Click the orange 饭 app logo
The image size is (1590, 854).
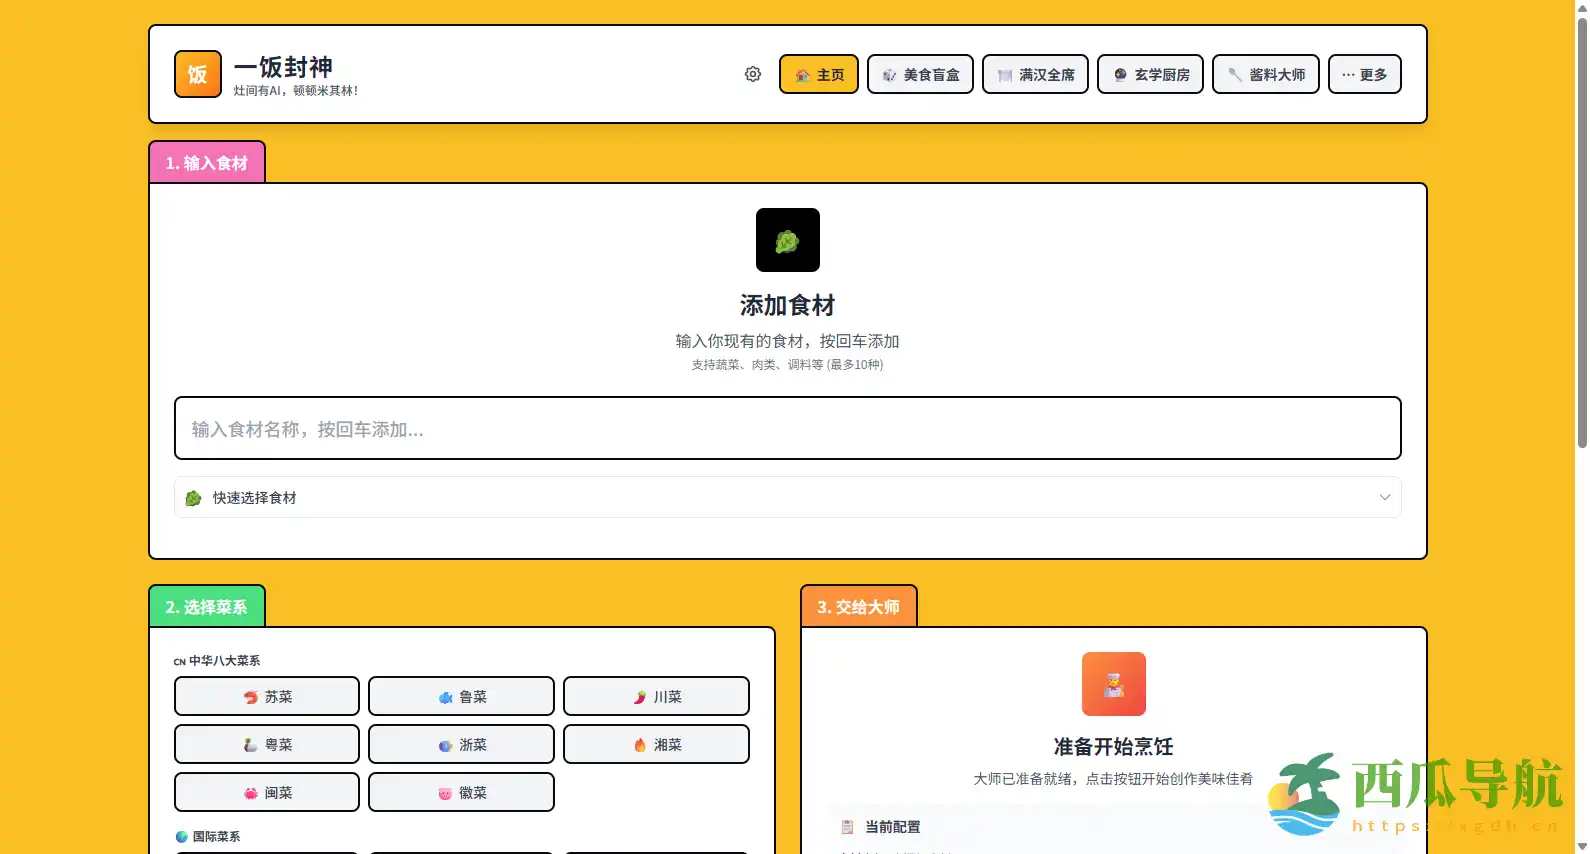pos(198,74)
